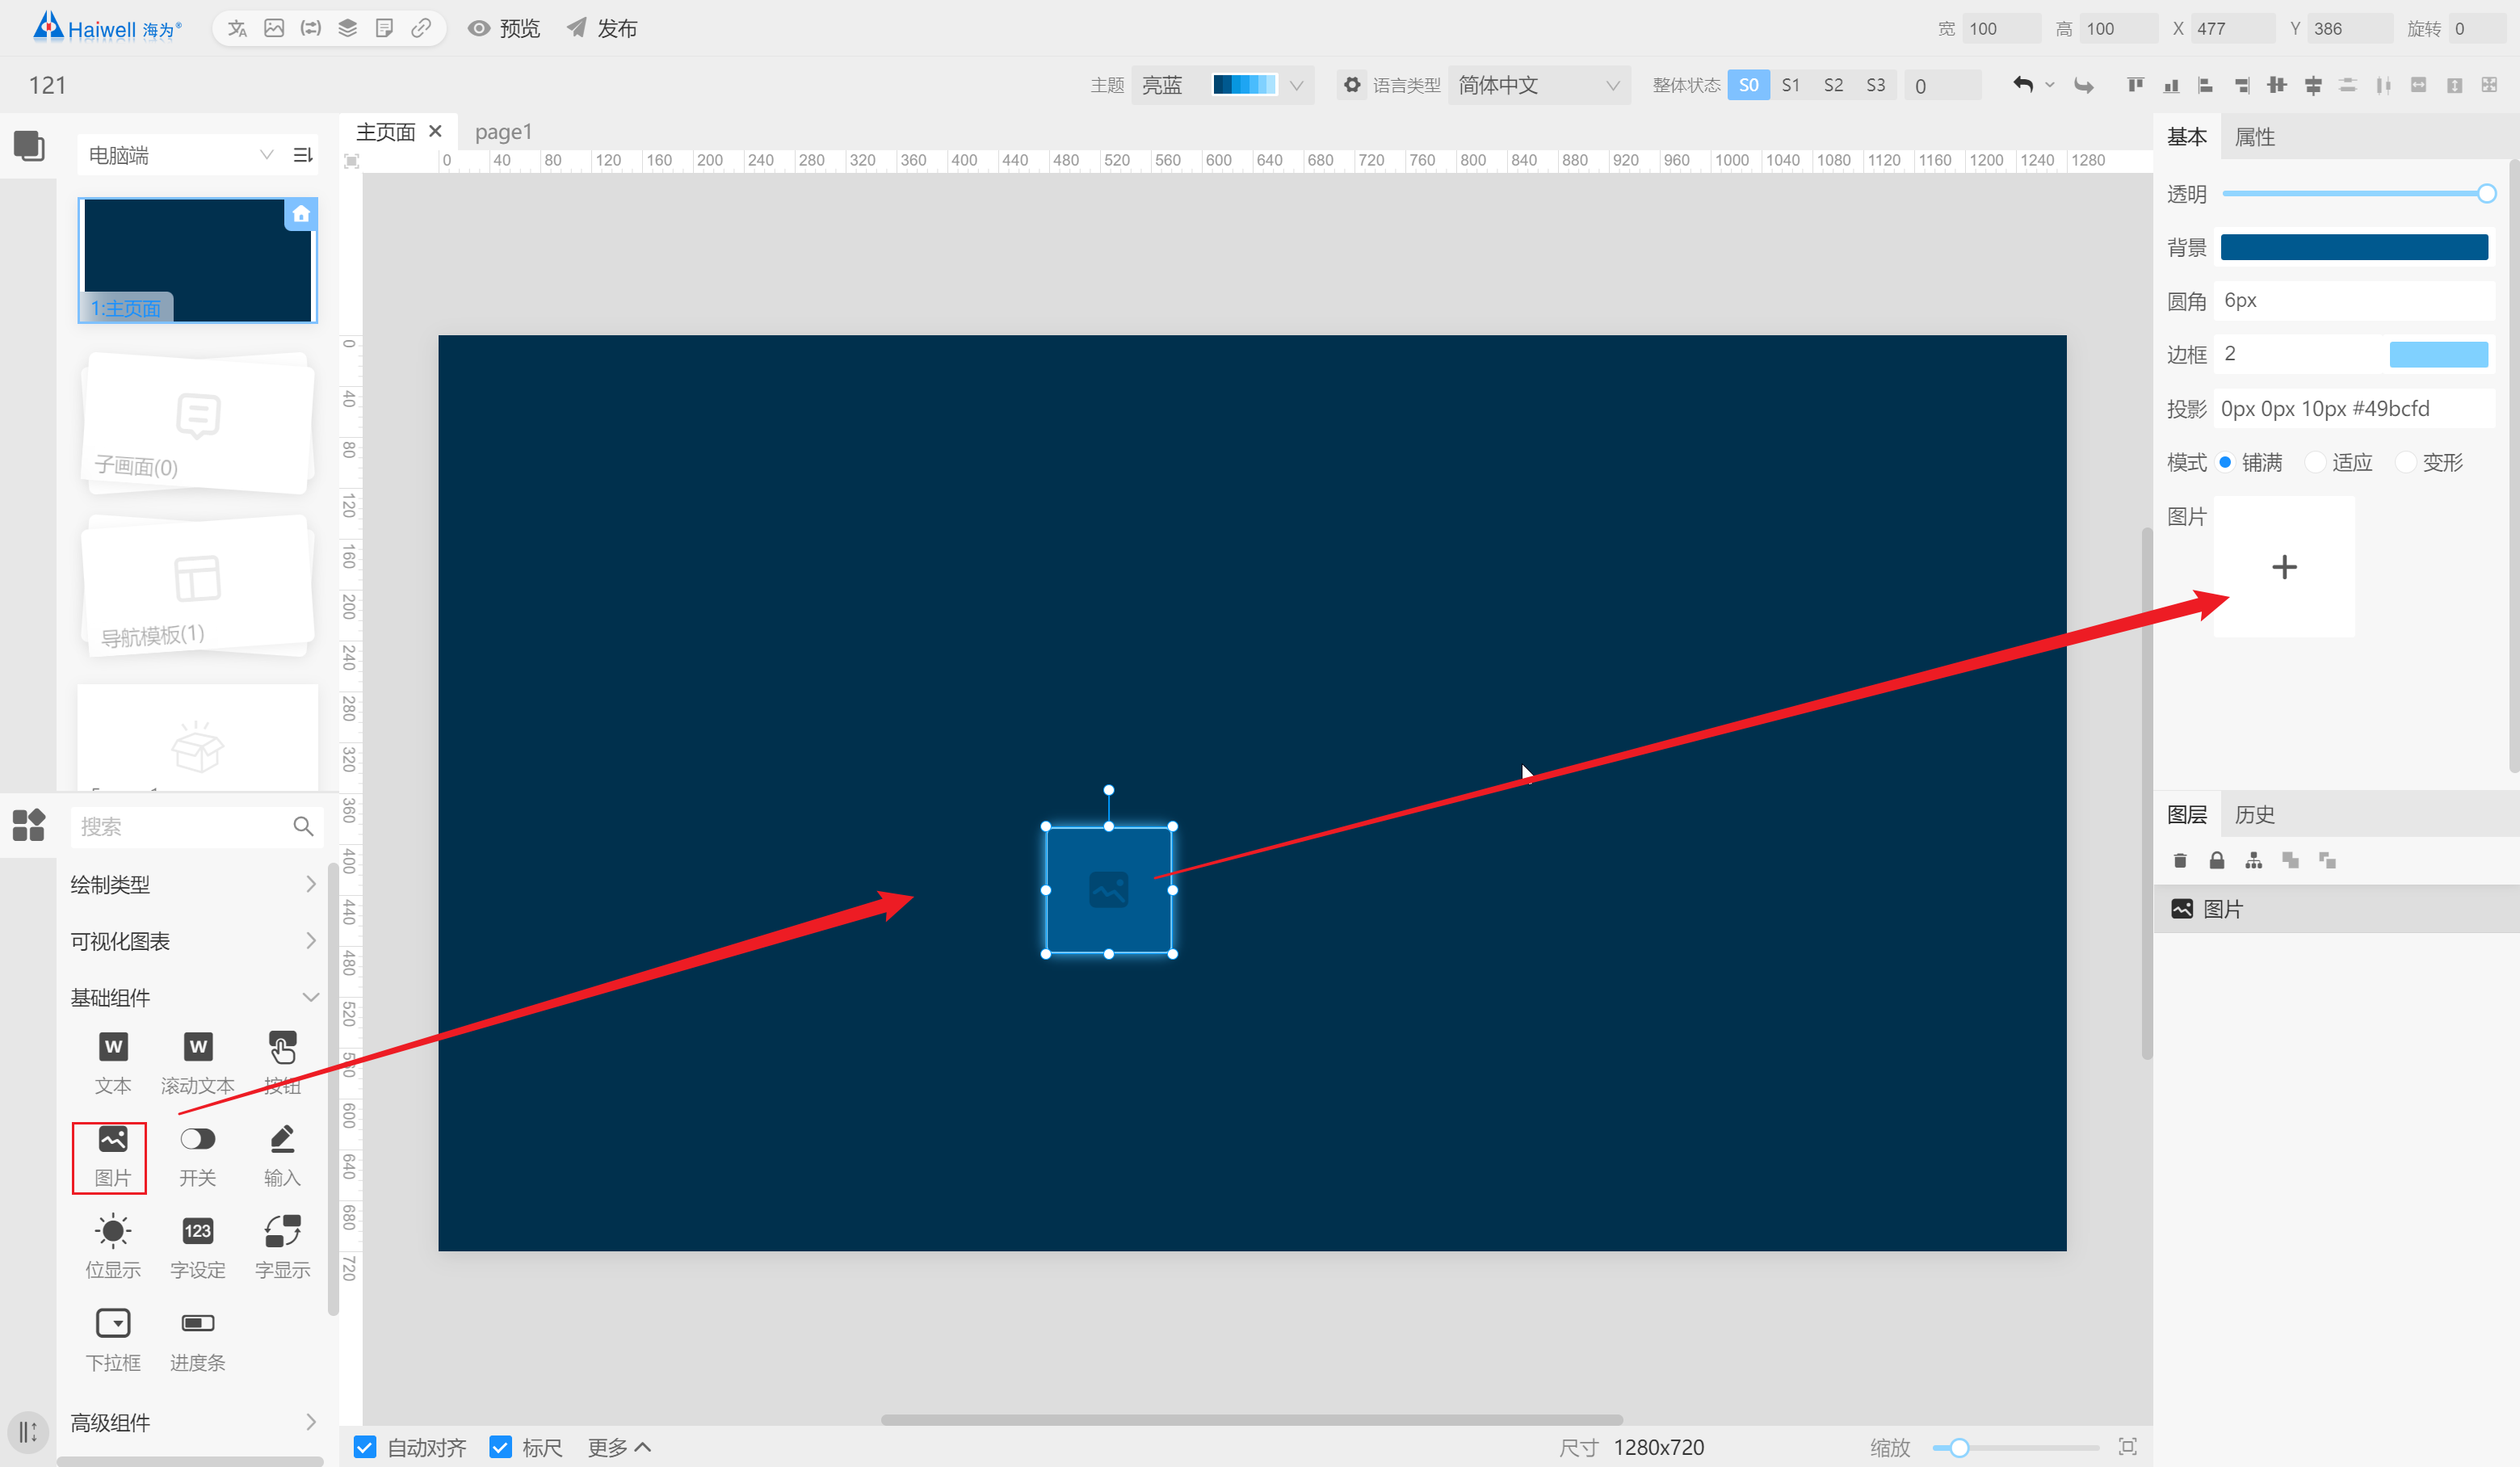Click the 发布 publish button
Viewport: 2520px width, 1467px height.
tap(602, 28)
